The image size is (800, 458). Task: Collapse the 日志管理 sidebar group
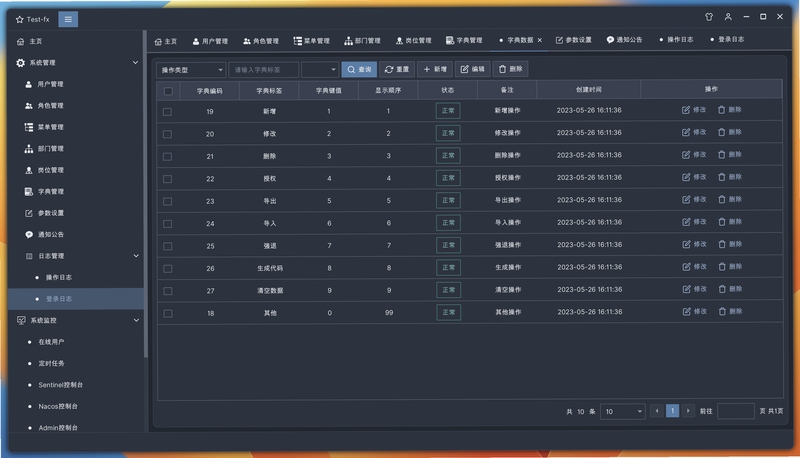136,256
